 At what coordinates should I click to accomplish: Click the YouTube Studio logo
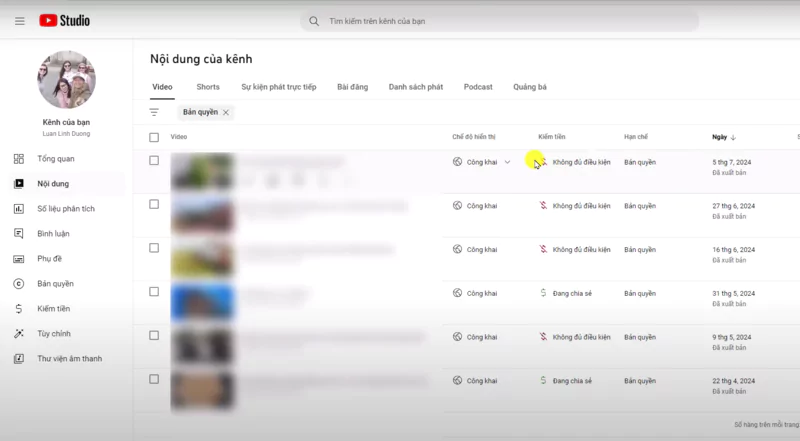[64, 20]
